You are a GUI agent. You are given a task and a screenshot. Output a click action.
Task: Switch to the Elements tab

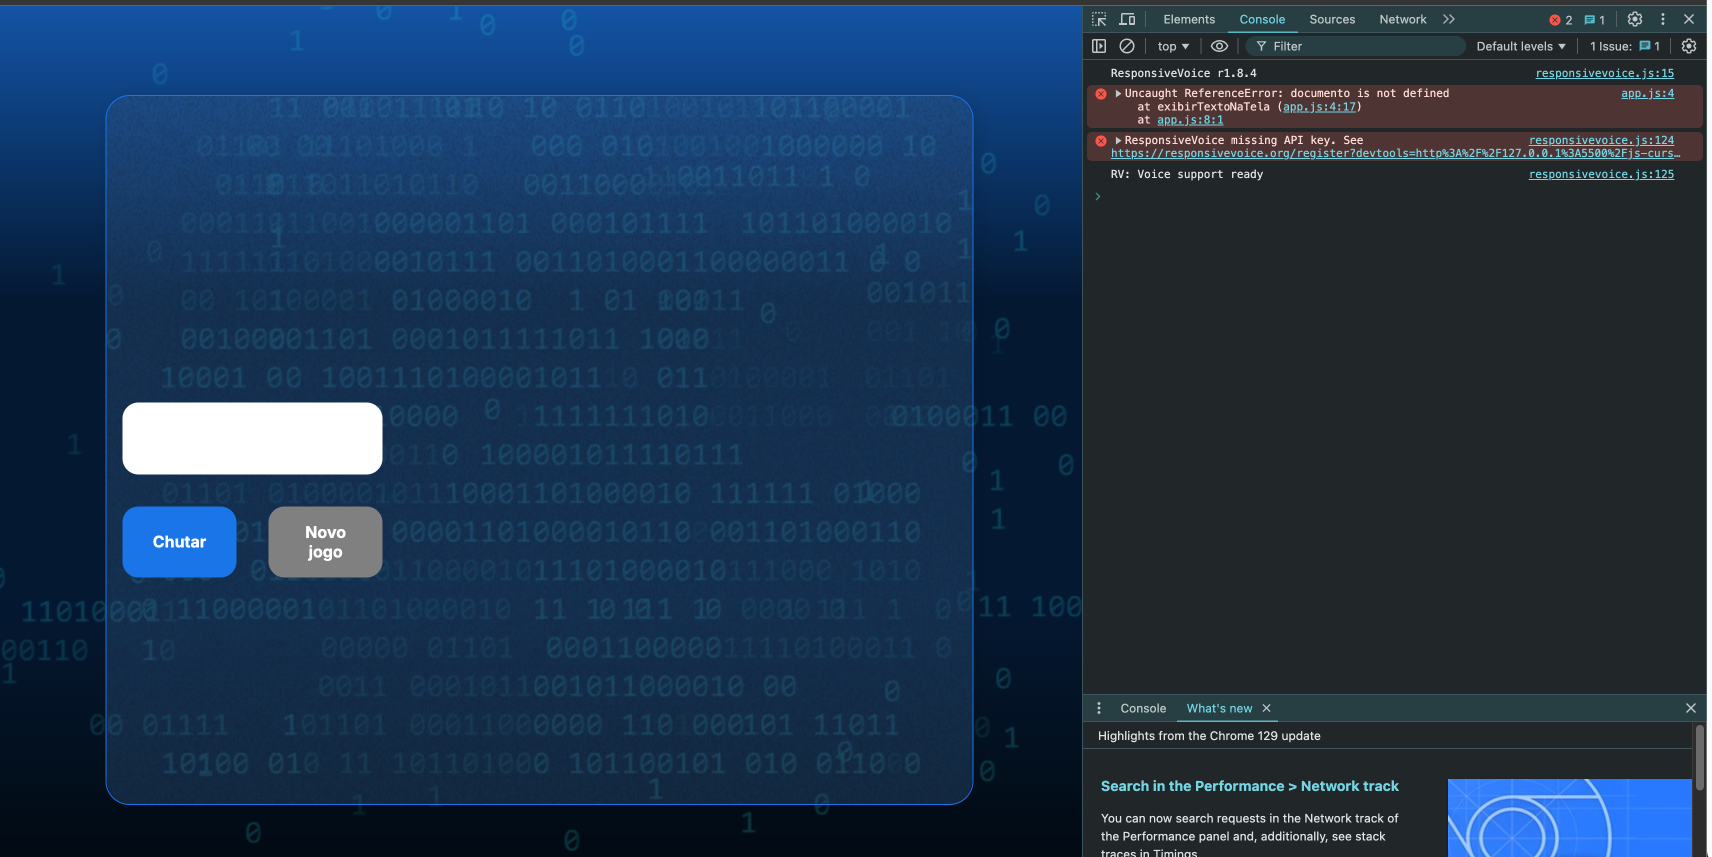(x=1189, y=19)
